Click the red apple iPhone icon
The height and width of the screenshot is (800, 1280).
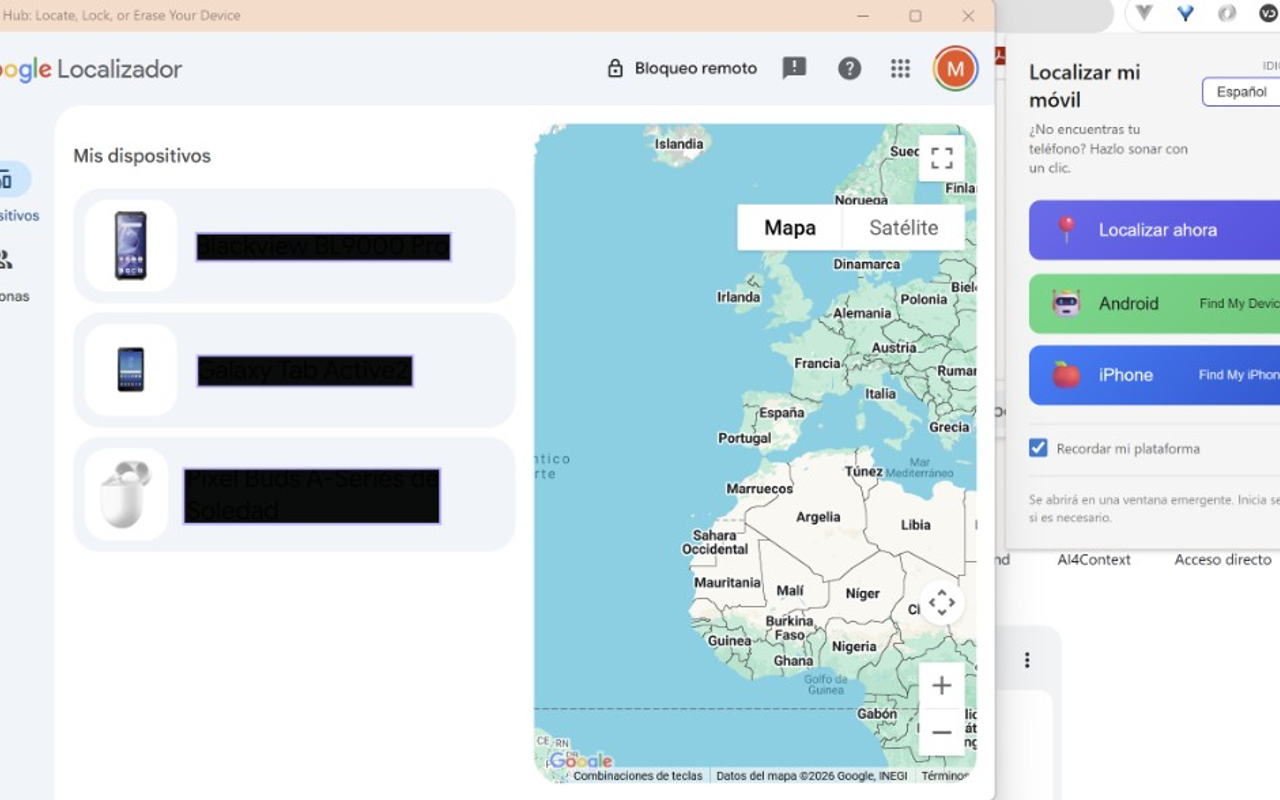[x=1066, y=375]
